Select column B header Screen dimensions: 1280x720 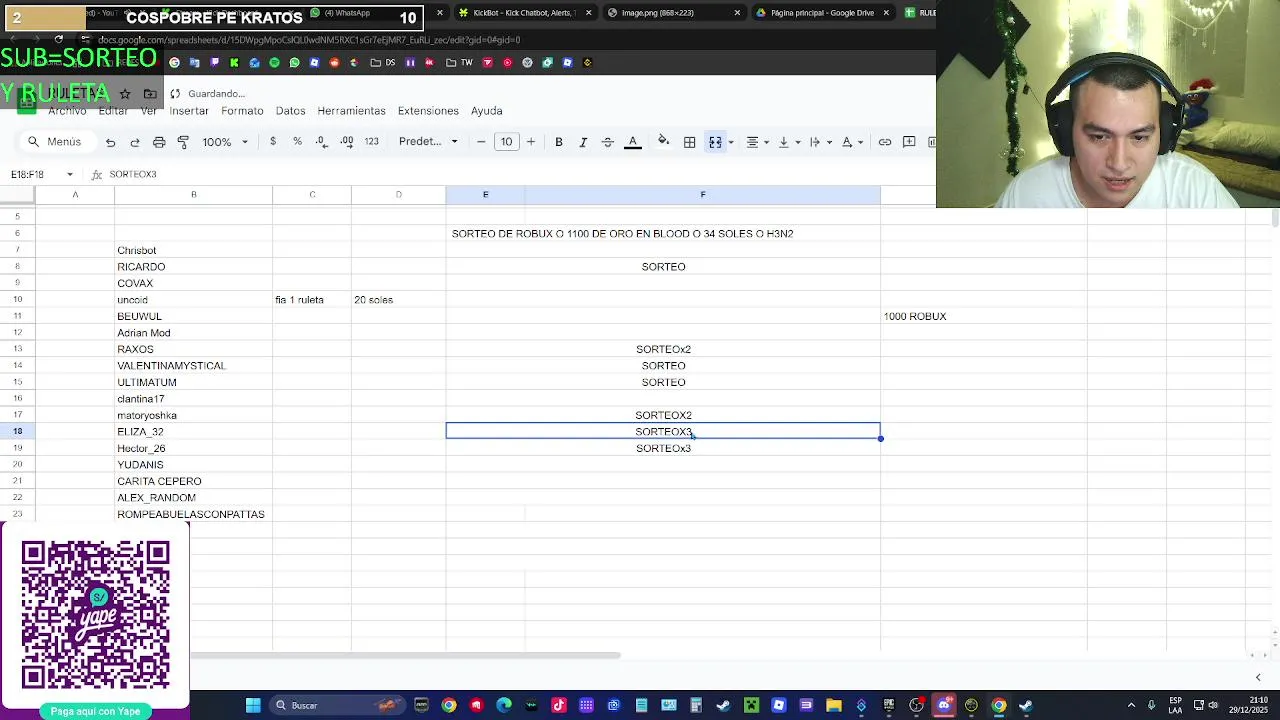coord(193,195)
